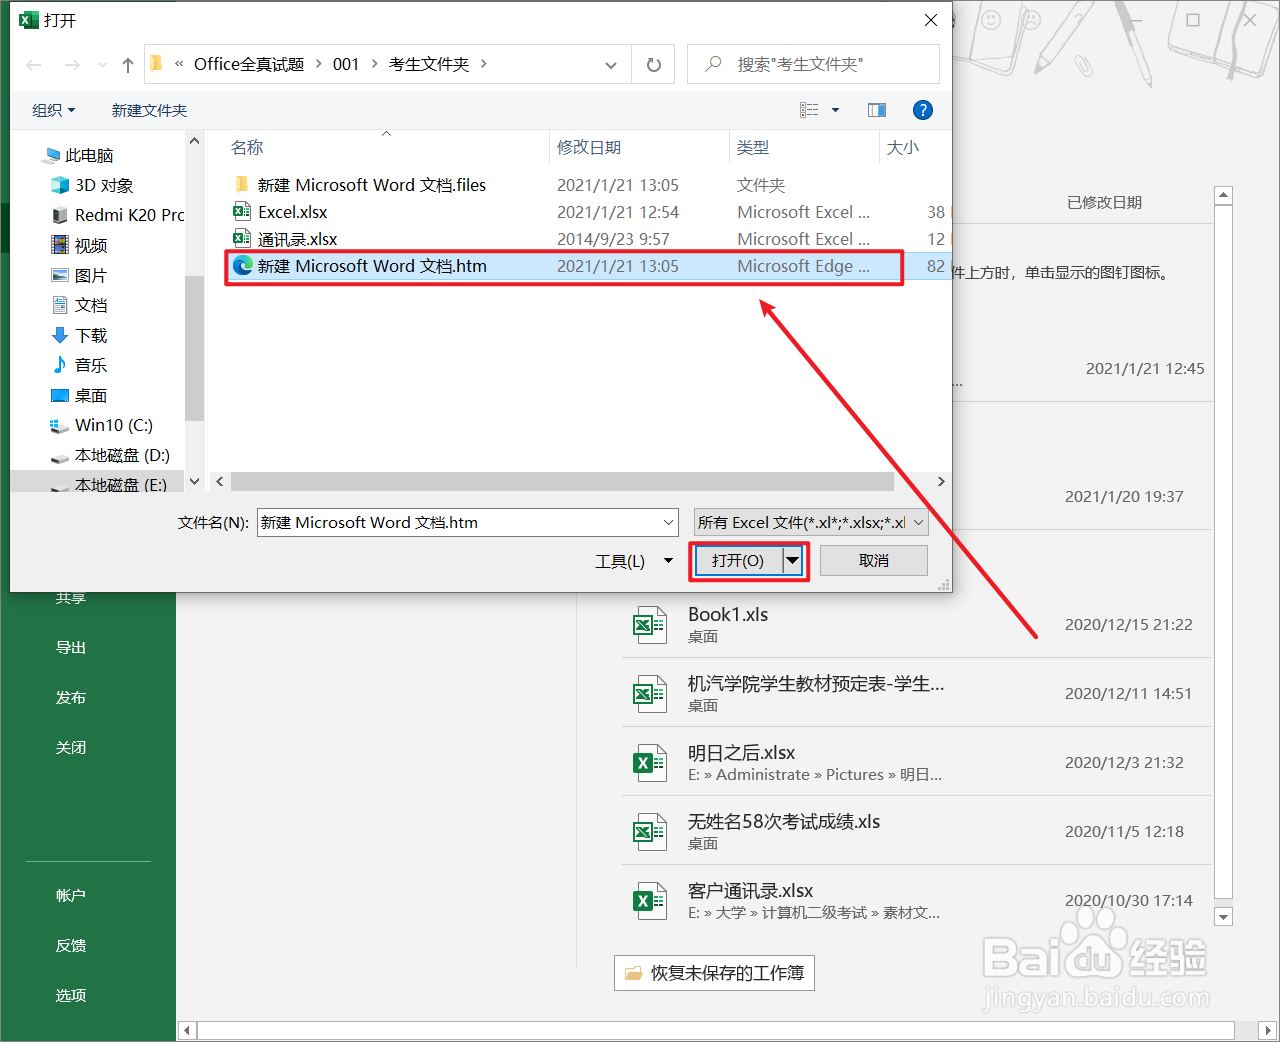
Task: Click the Excel icon beside 客户通讯录.xlsx
Action: (x=650, y=901)
